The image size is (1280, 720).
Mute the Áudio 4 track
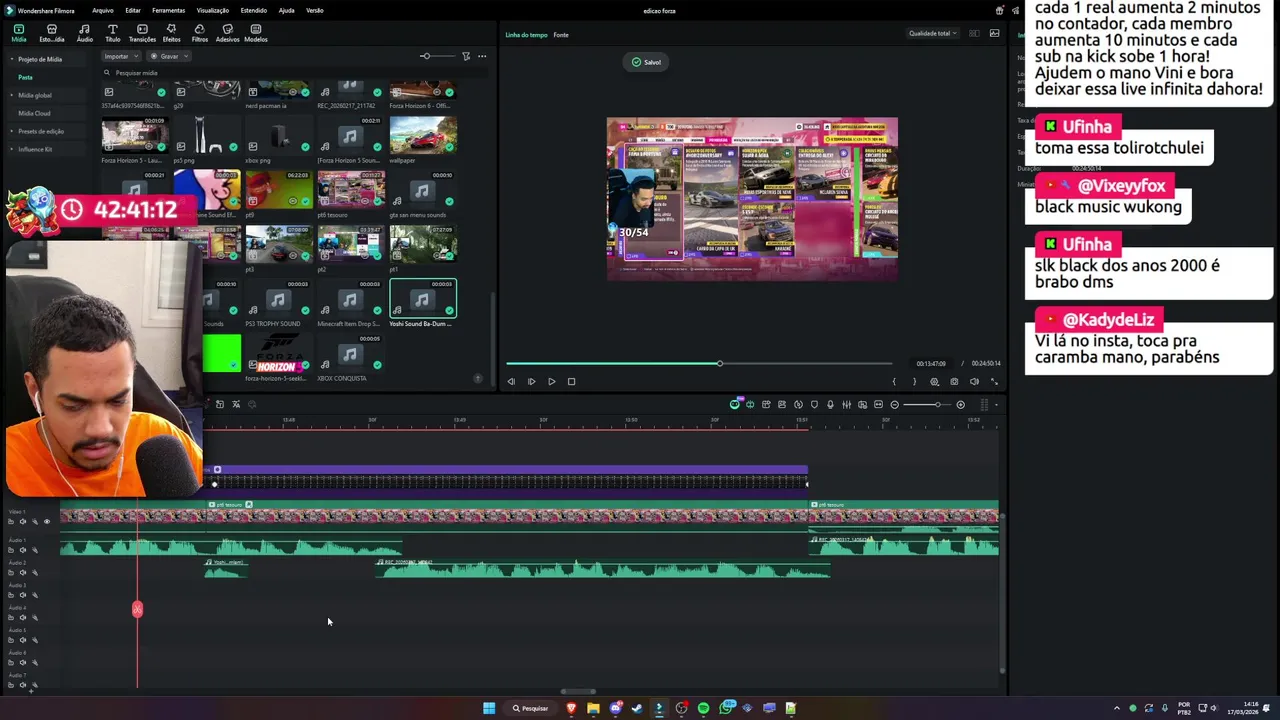[x=23, y=618]
